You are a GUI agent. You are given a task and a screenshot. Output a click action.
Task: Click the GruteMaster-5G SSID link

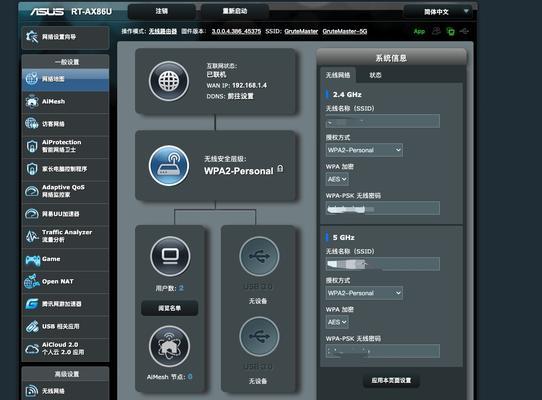coord(345,31)
